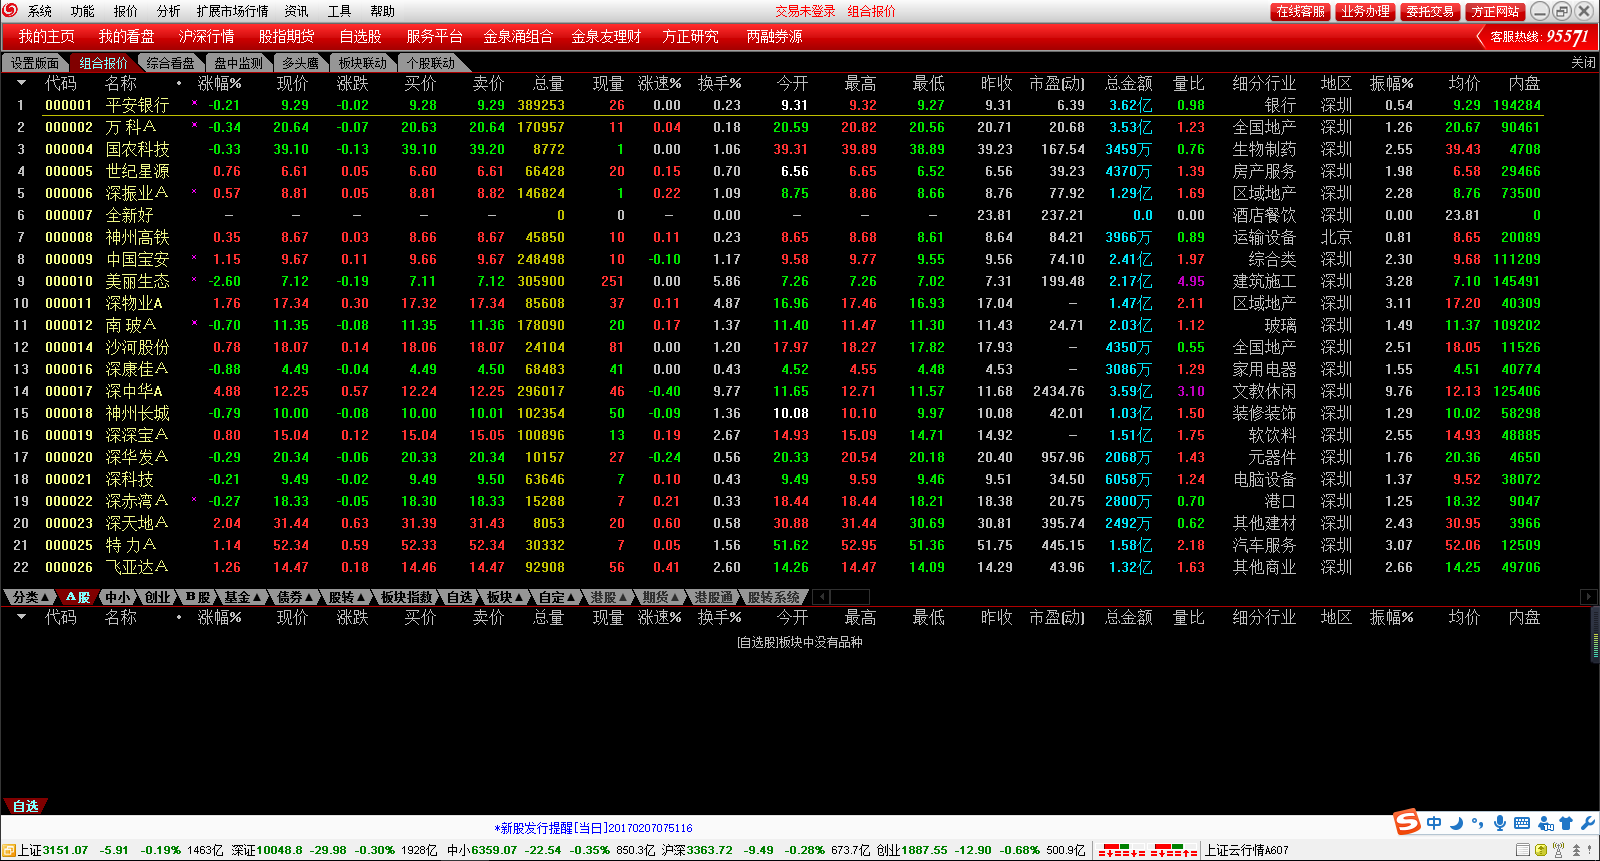Toggle the 中 Chinese/English input mode

tap(1434, 823)
